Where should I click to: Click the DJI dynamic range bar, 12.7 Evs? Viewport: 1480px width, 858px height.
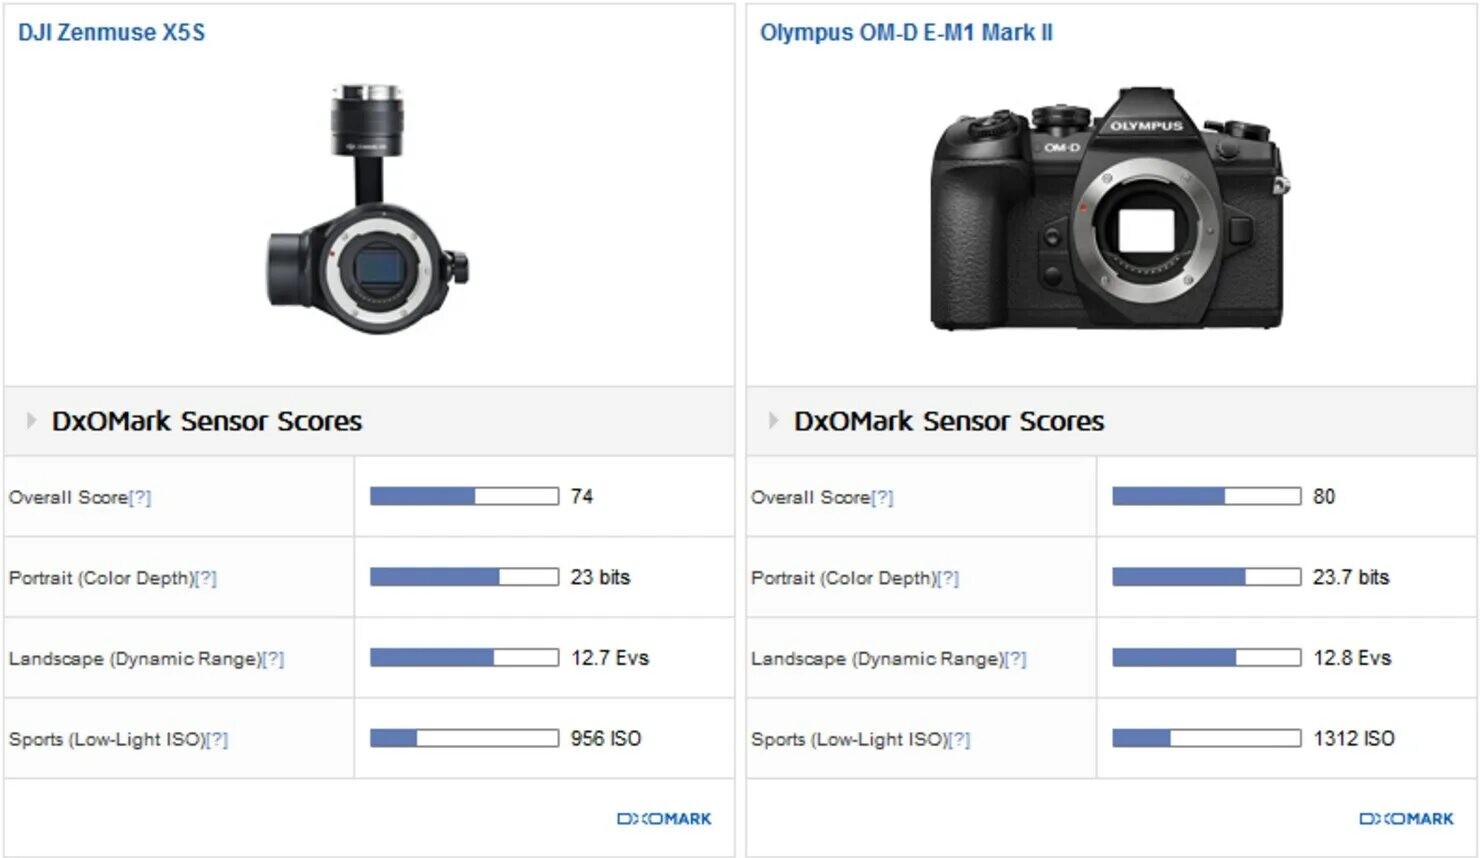tap(464, 657)
